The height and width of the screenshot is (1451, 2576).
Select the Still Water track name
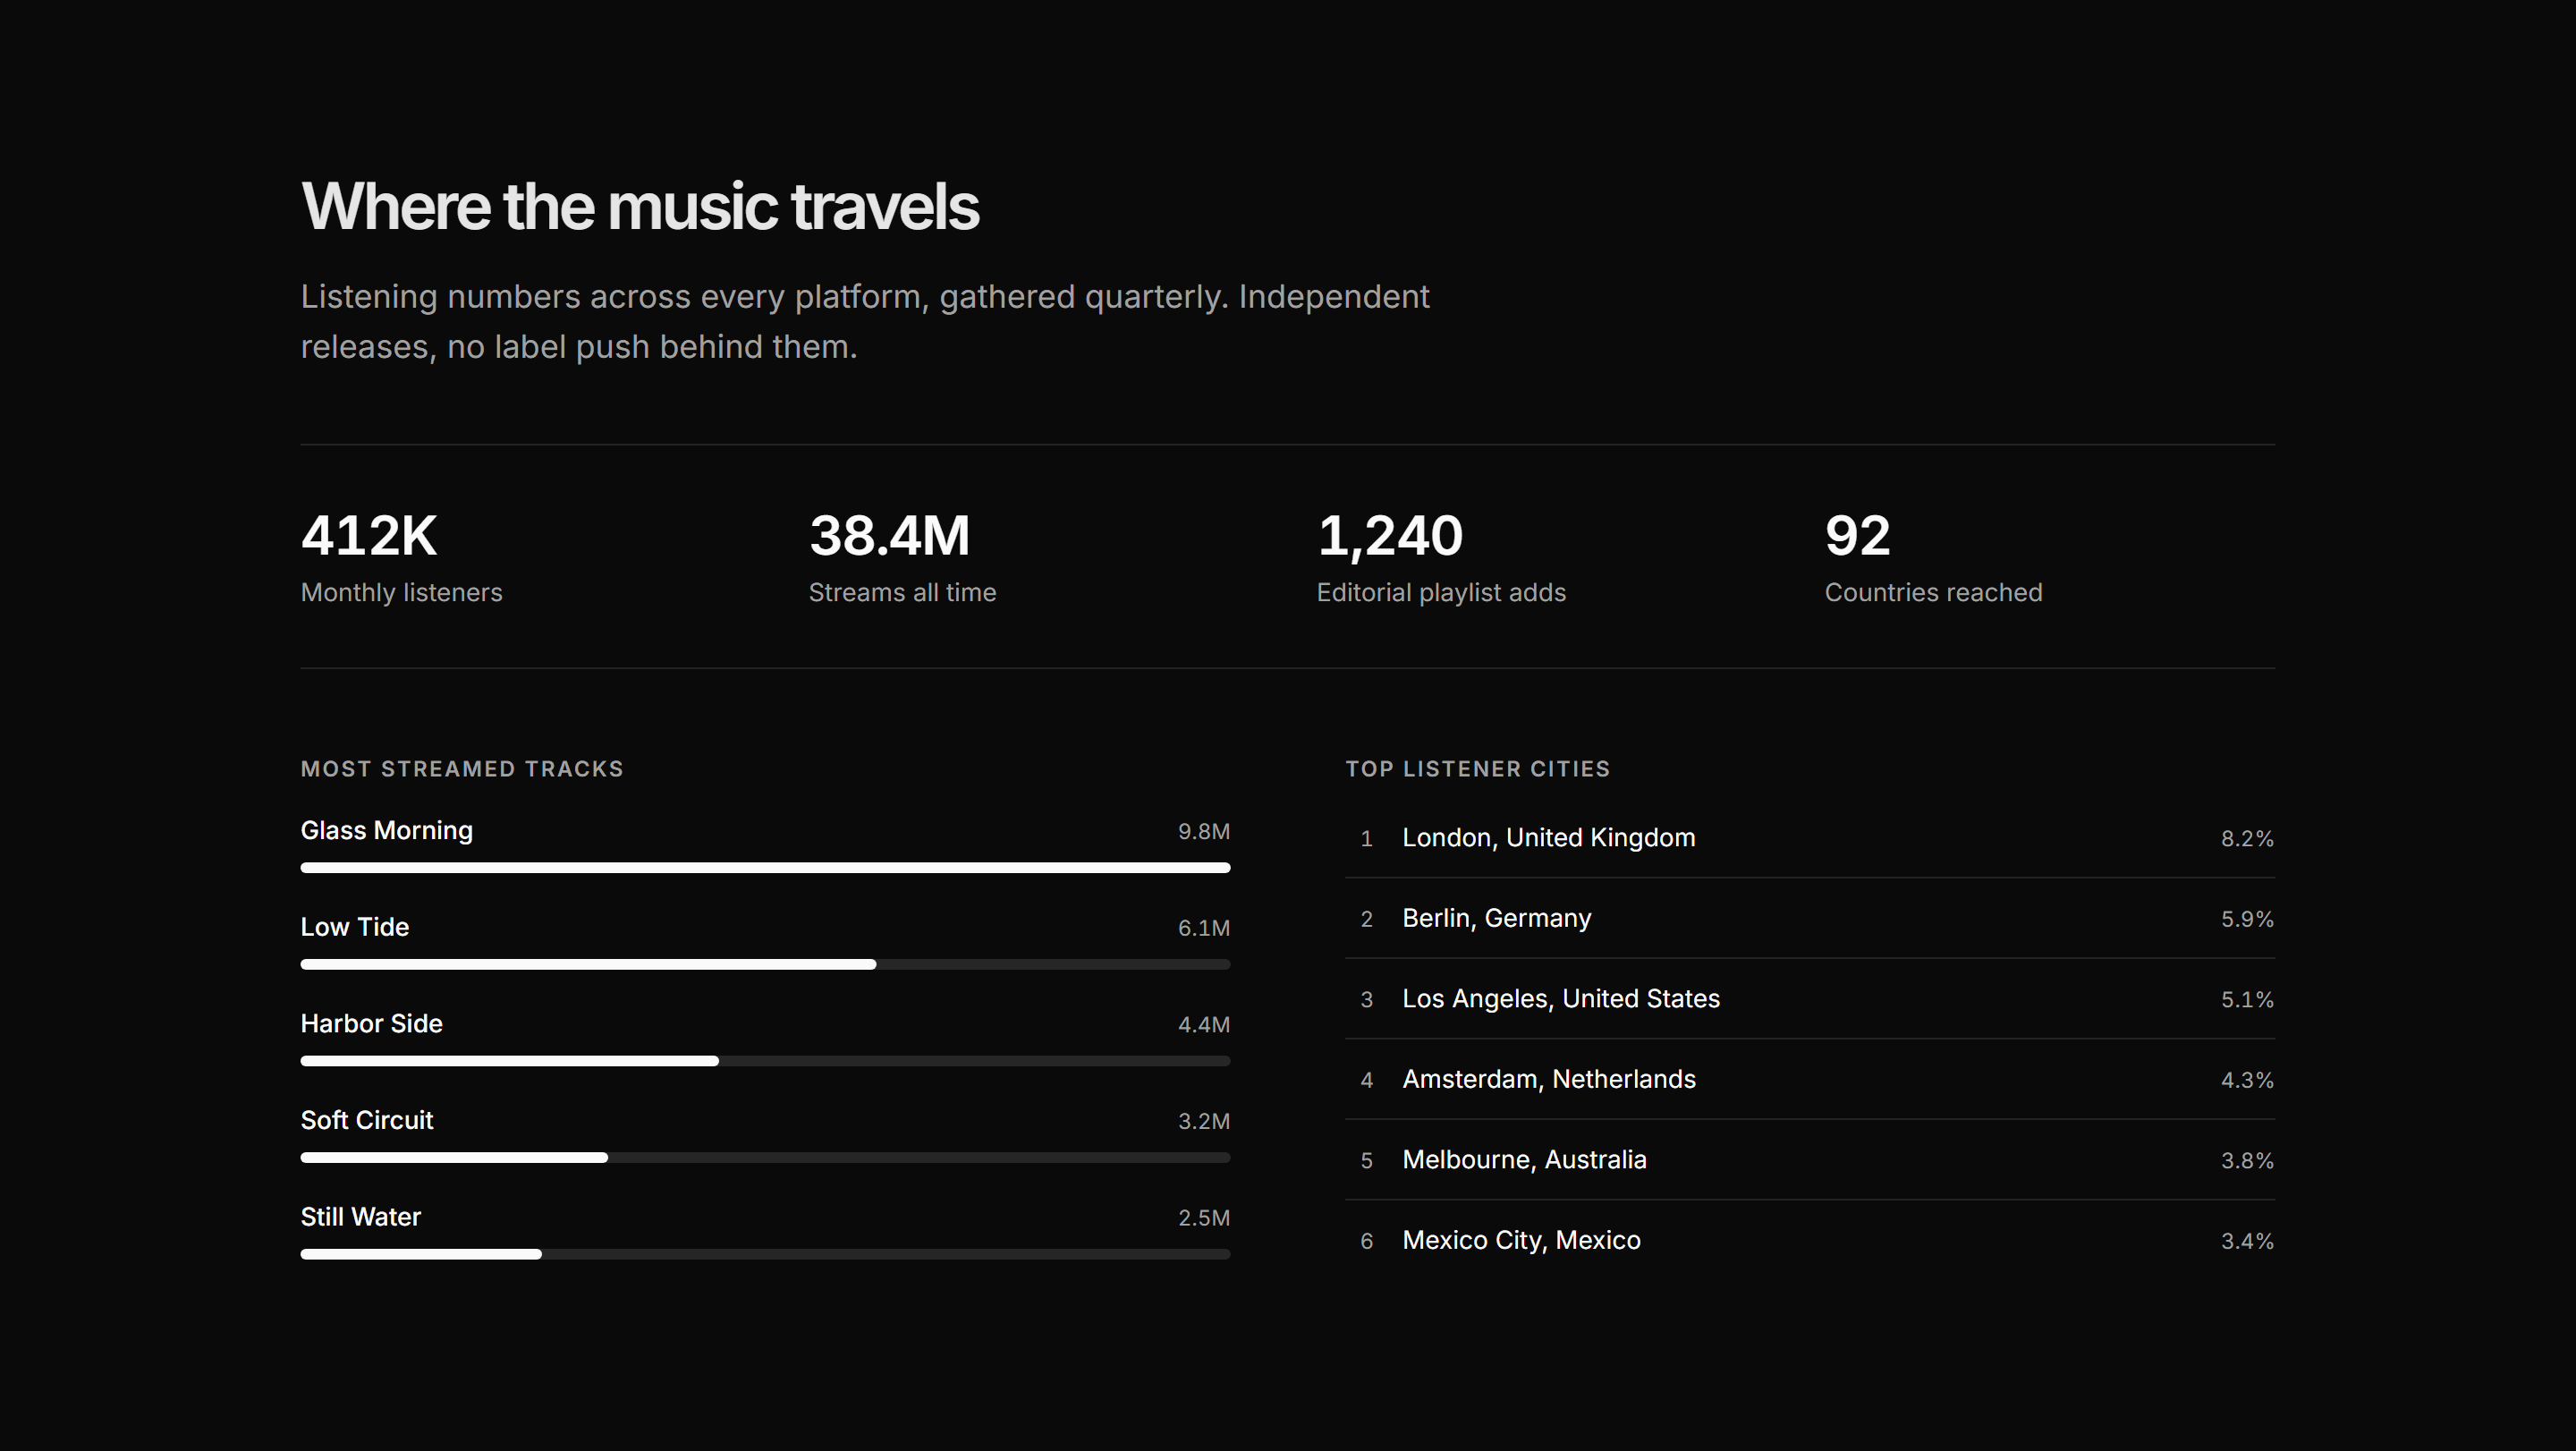coord(361,1217)
